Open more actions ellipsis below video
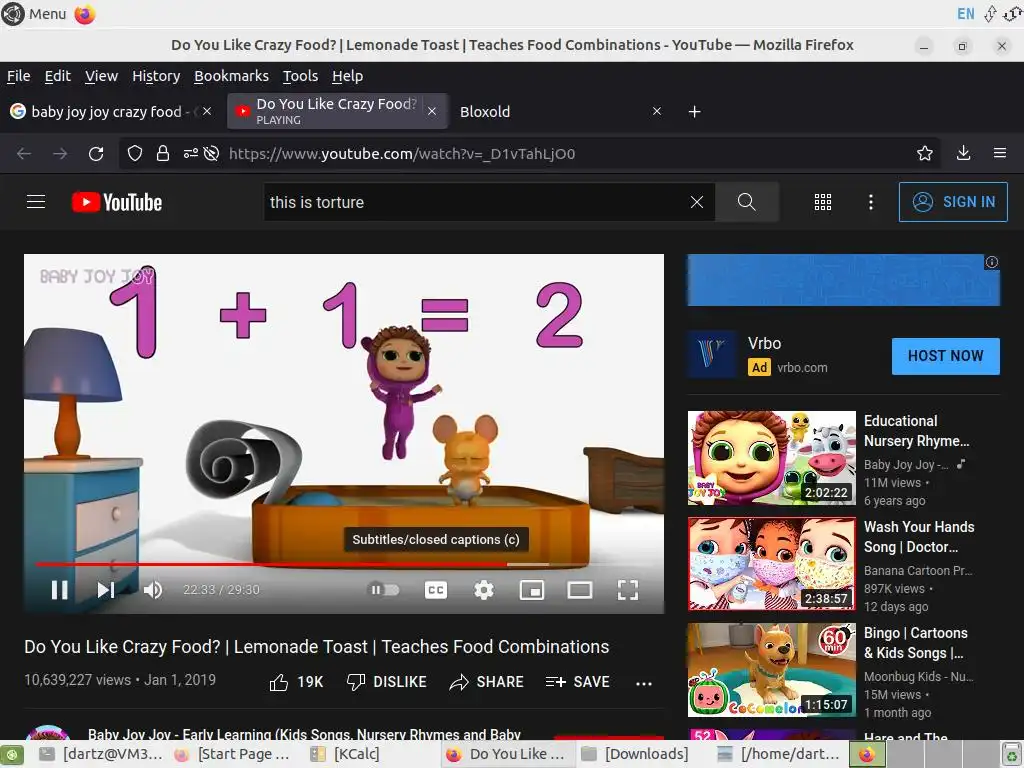The height and width of the screenshot is (768, 1024). pyautogui.click(x=644, y=683)
